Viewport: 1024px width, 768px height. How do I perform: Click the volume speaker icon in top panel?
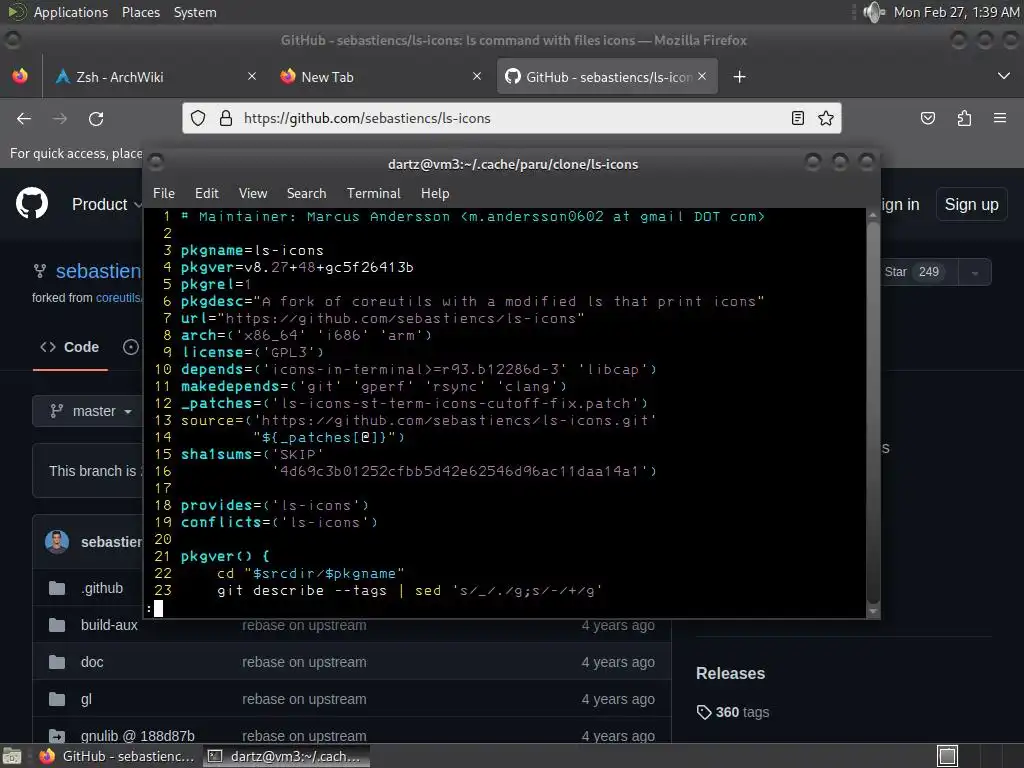coord(873,12)
